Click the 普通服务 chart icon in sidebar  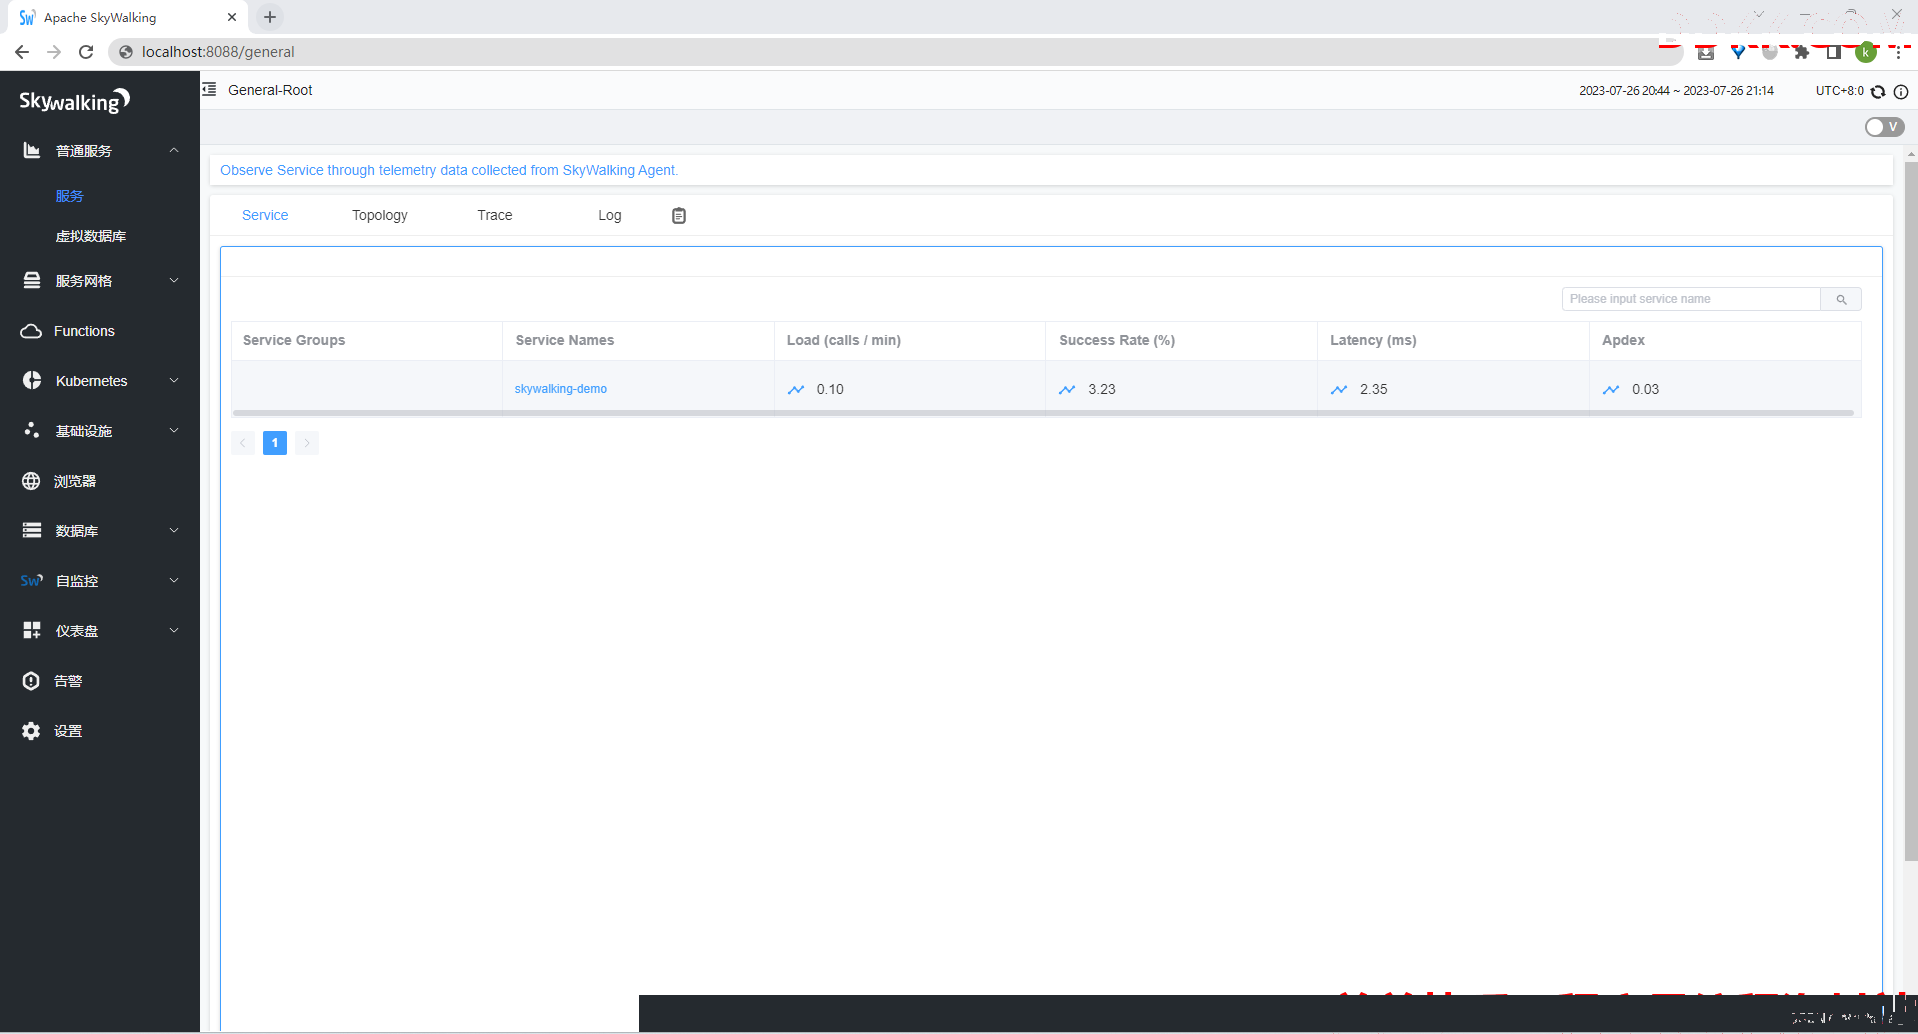(32, 150)
